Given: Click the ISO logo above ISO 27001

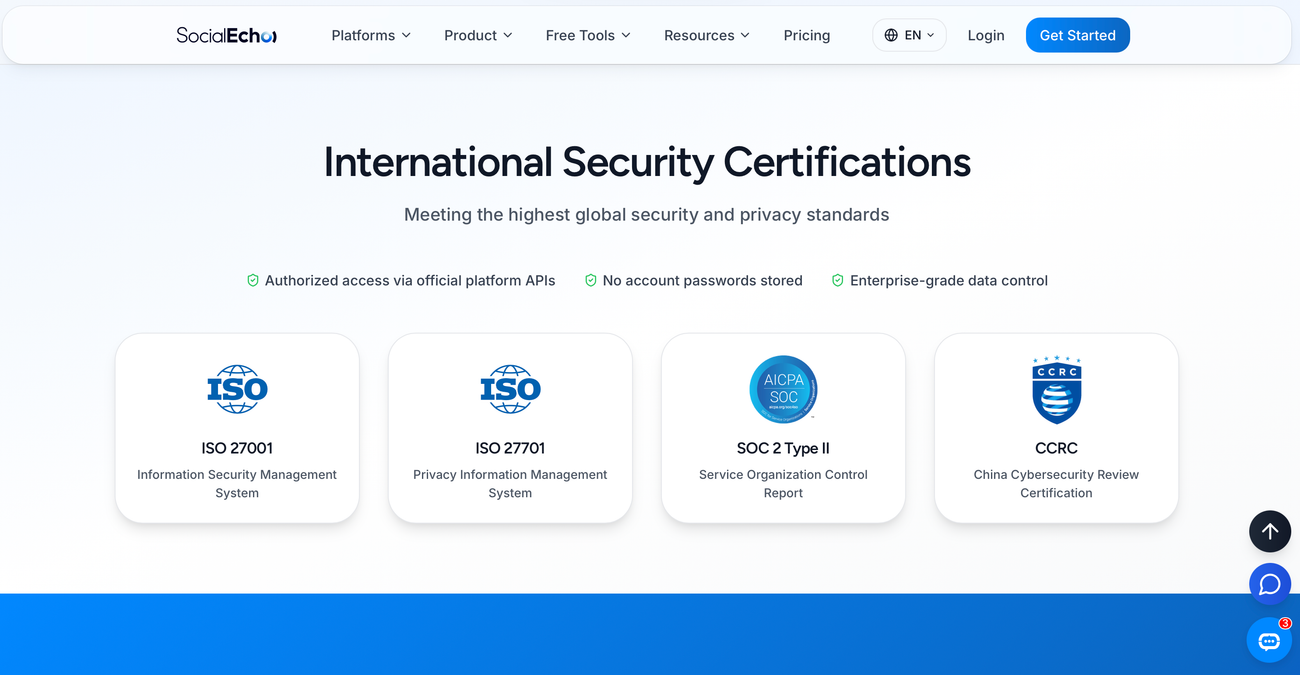Looking at the screenshot, I should tap(237, 389).
